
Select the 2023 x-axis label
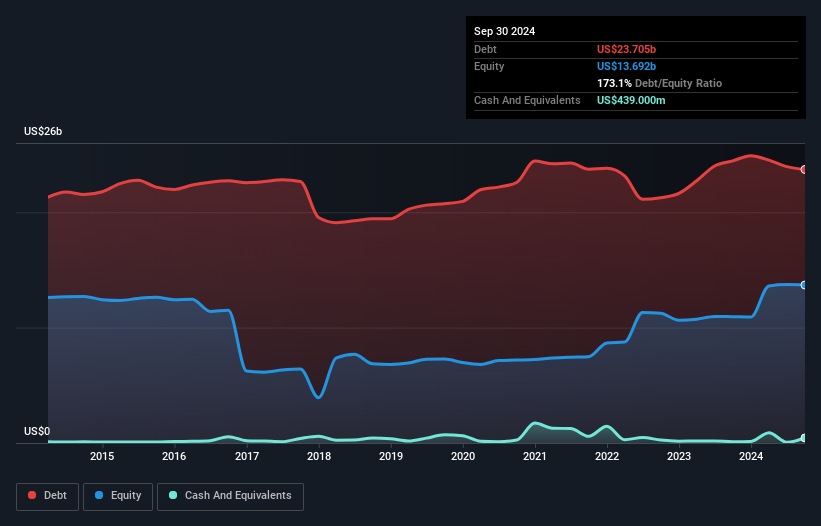coord(679,456)
